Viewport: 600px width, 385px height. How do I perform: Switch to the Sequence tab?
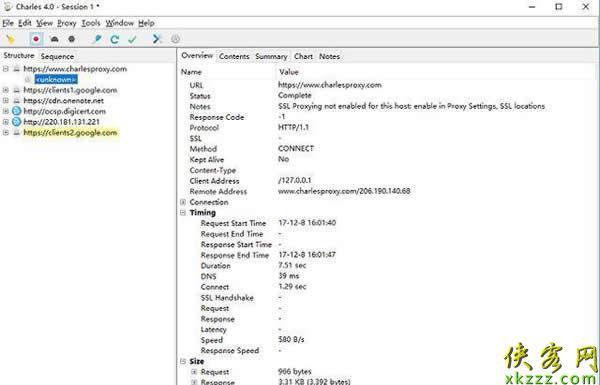tap(57, 57)
